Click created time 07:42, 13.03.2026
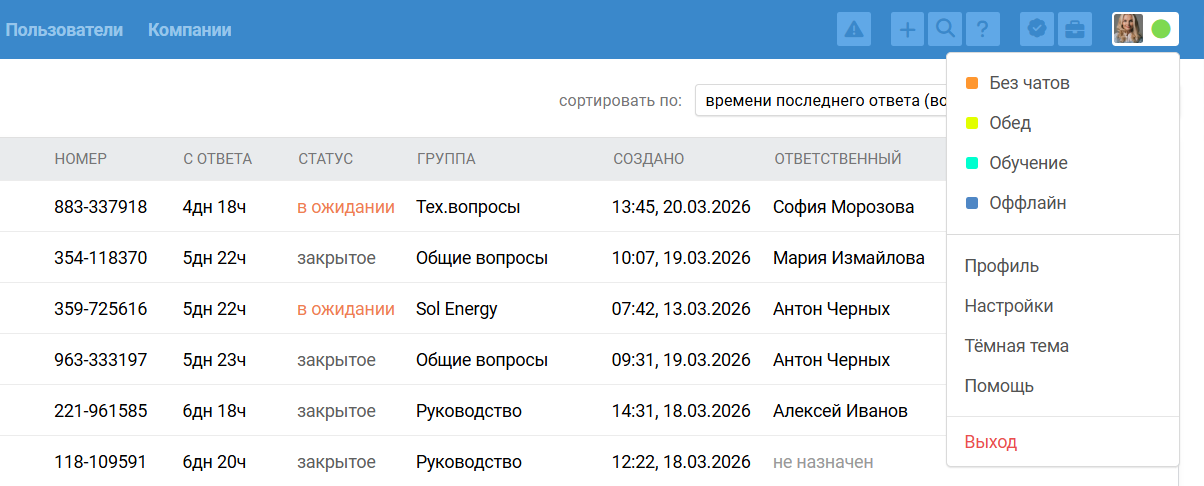 [682, 309]
